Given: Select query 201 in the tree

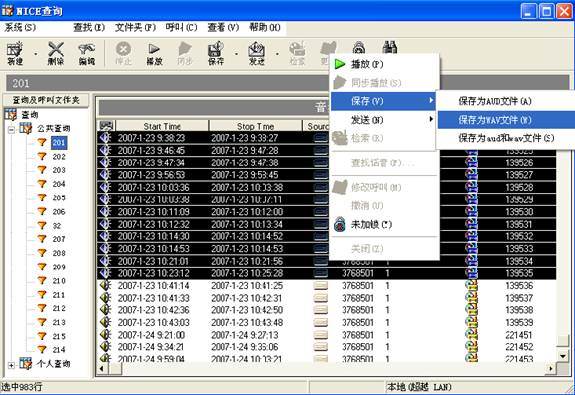Looking at the screenshot, I should pyautogui.click(x=59, y=142).
